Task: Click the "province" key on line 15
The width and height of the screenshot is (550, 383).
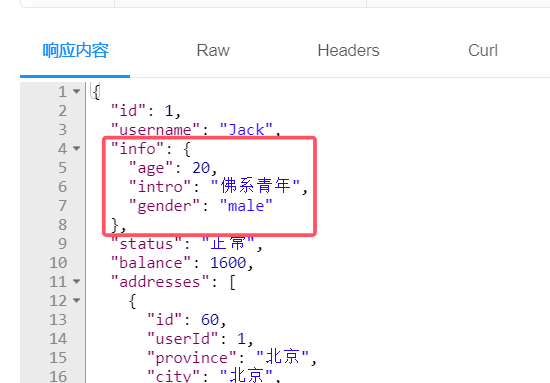Action: pos(192,358)
